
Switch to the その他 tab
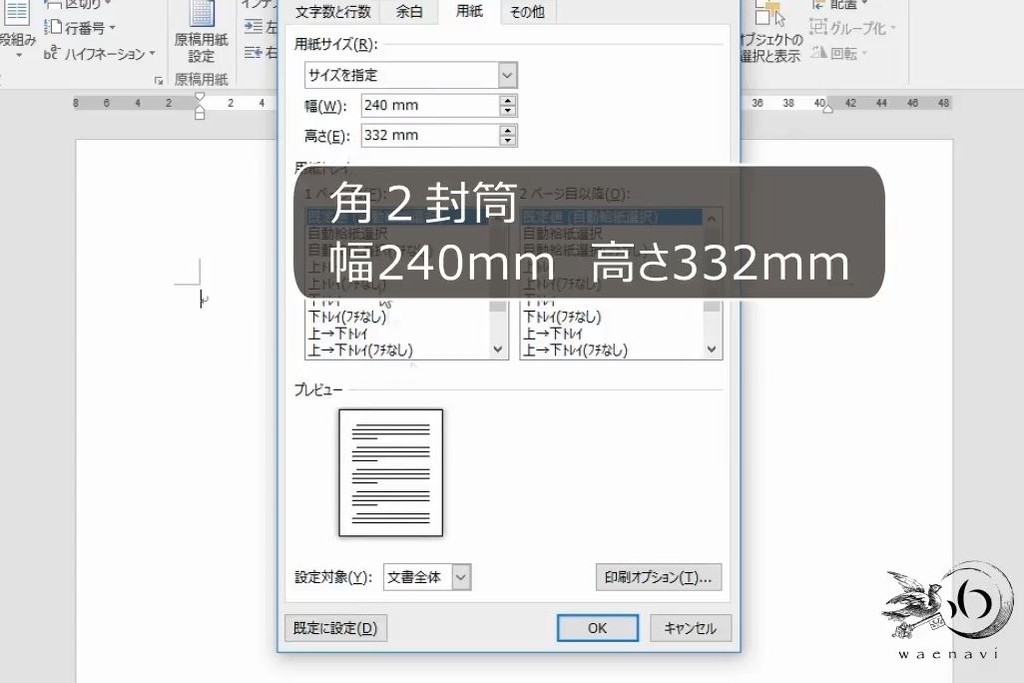tap(527, 12)
